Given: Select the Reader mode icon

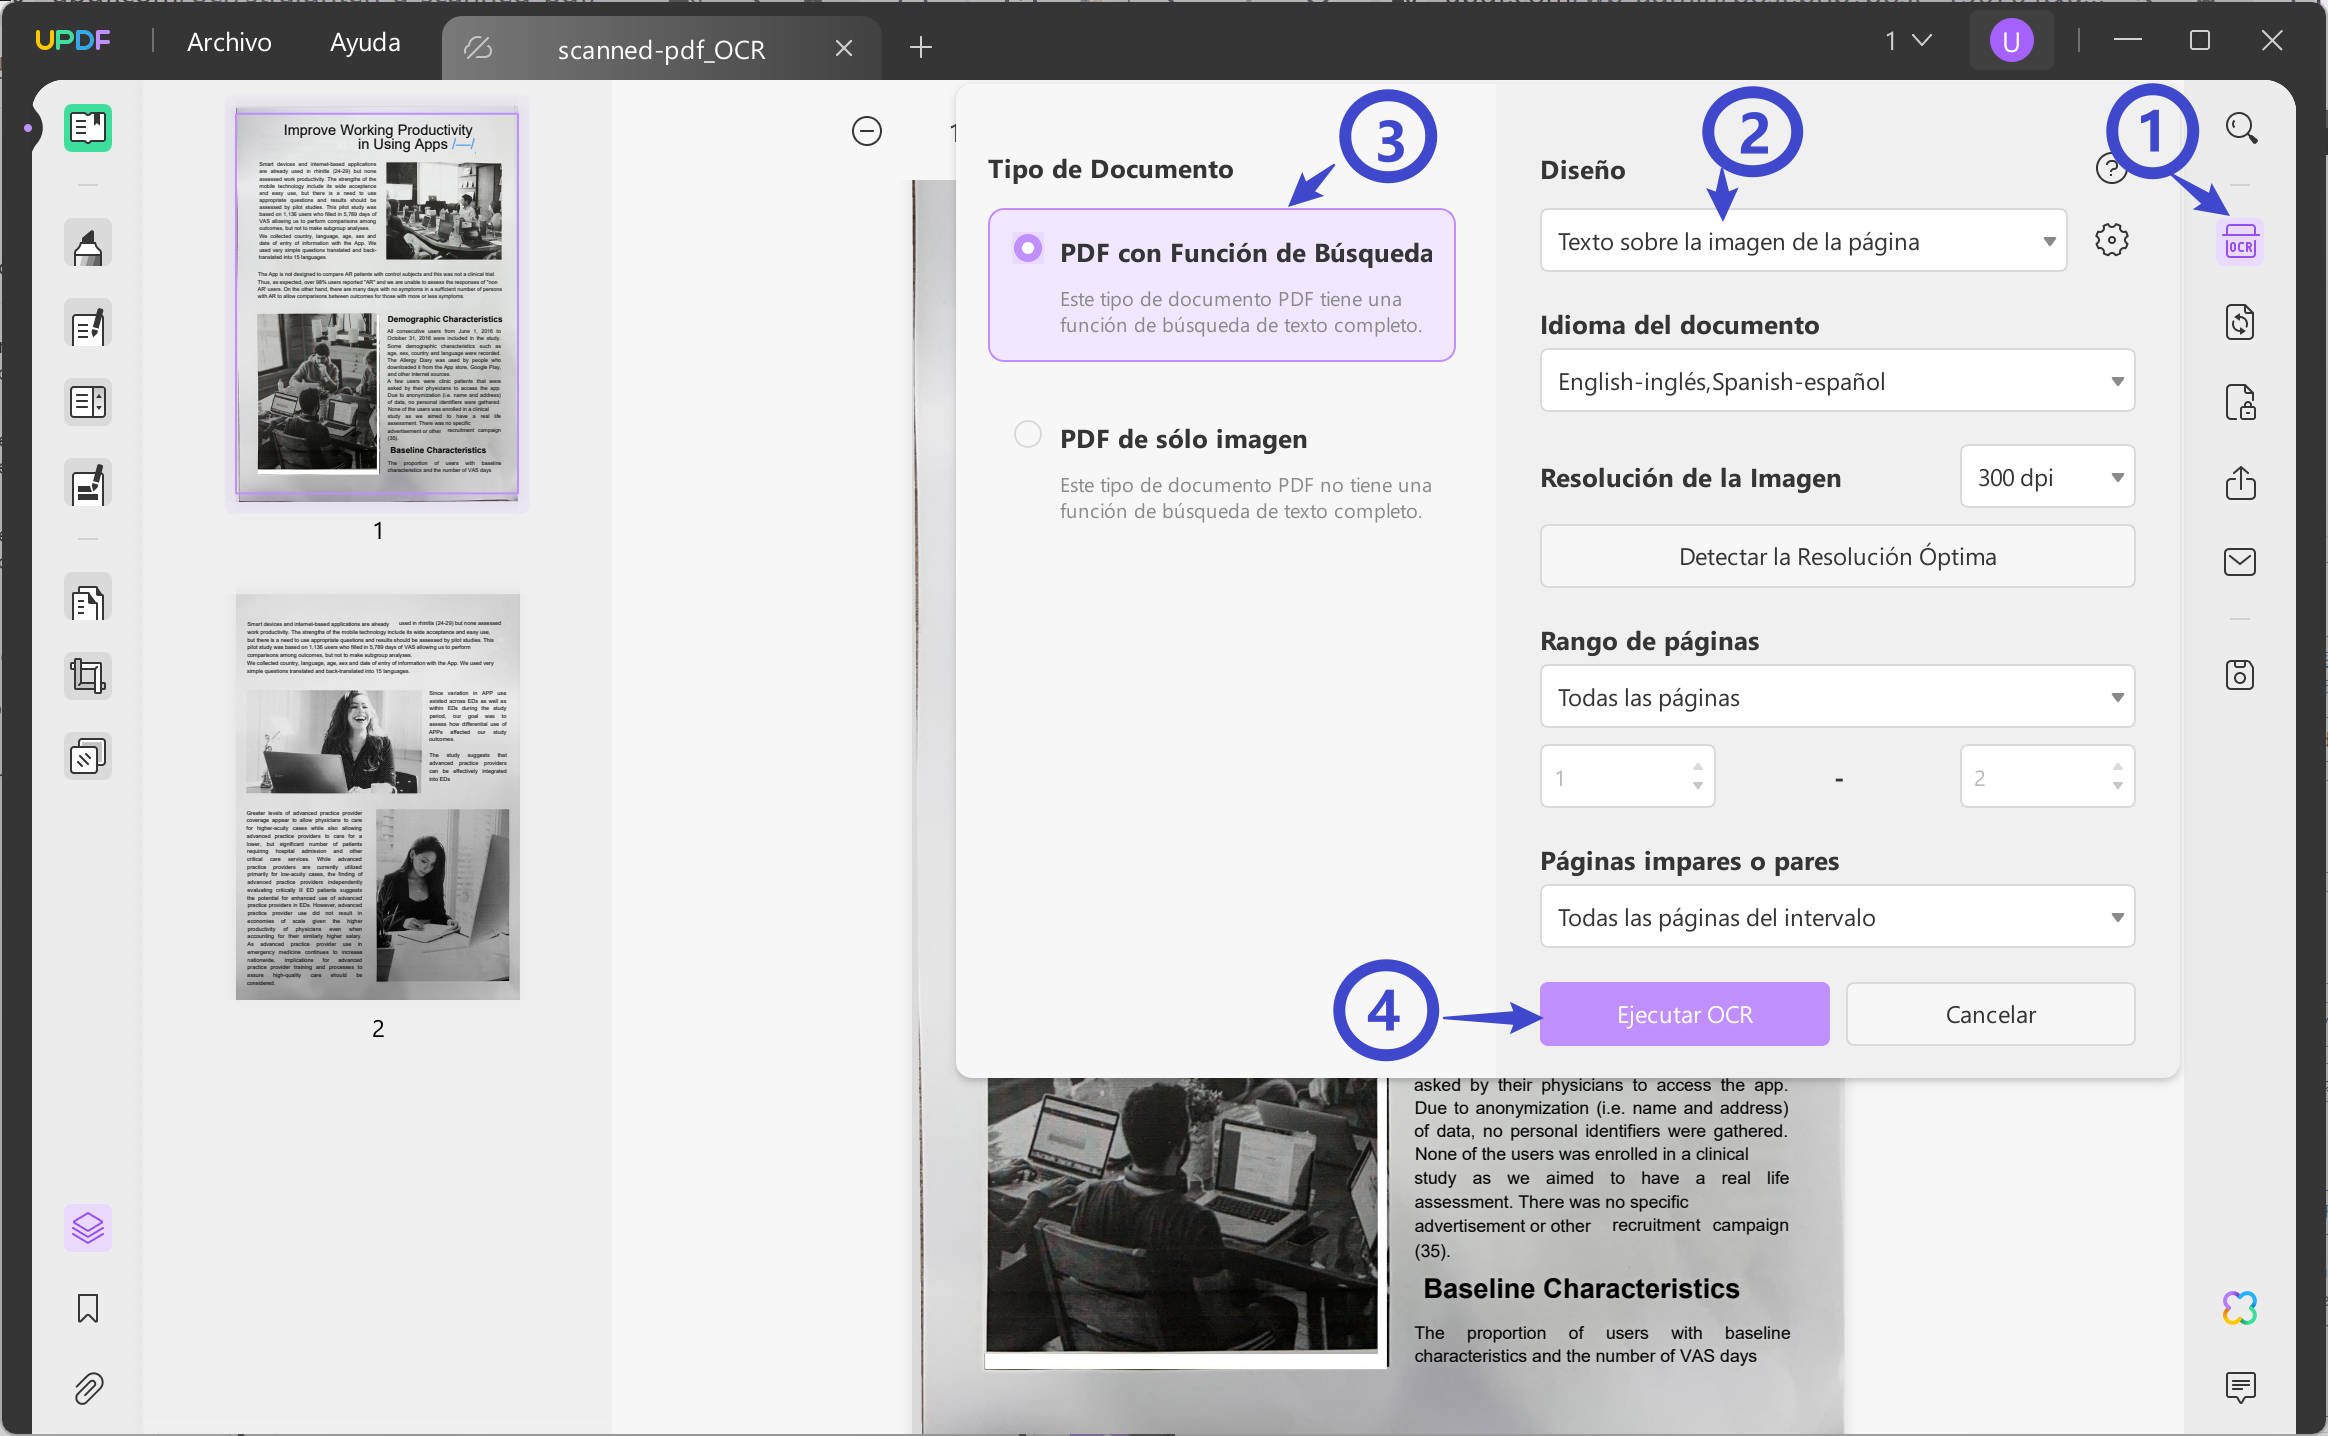Looking at the screenshot, I should (x=88, y=128).
